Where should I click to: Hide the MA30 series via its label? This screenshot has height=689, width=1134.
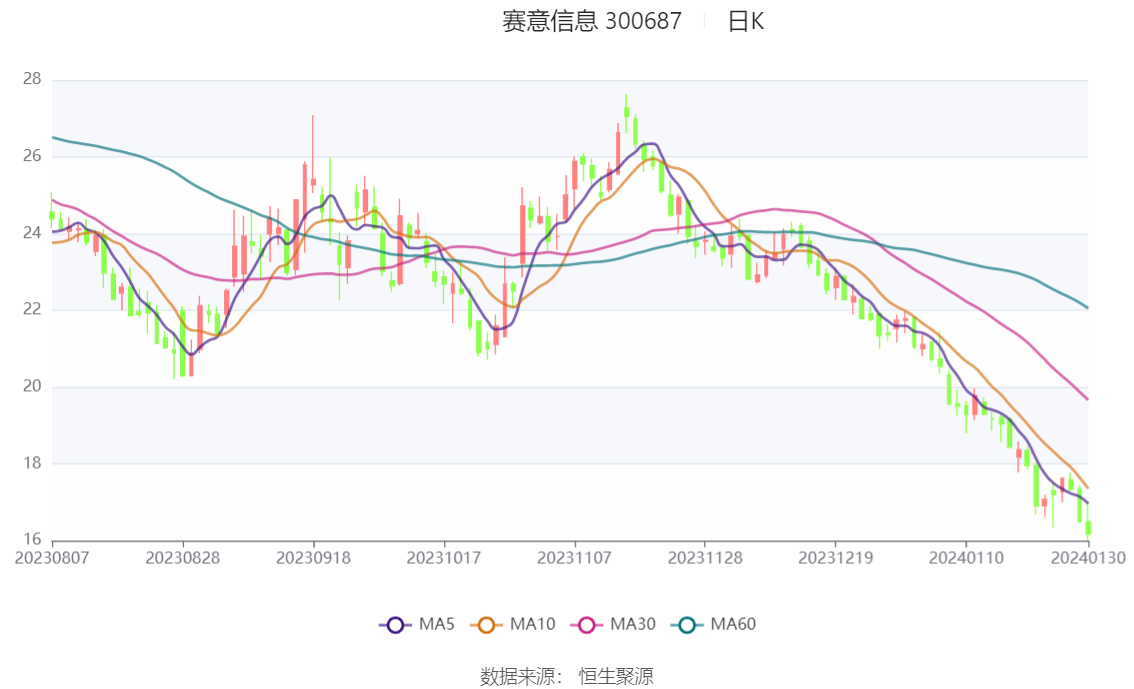[633, 625]
